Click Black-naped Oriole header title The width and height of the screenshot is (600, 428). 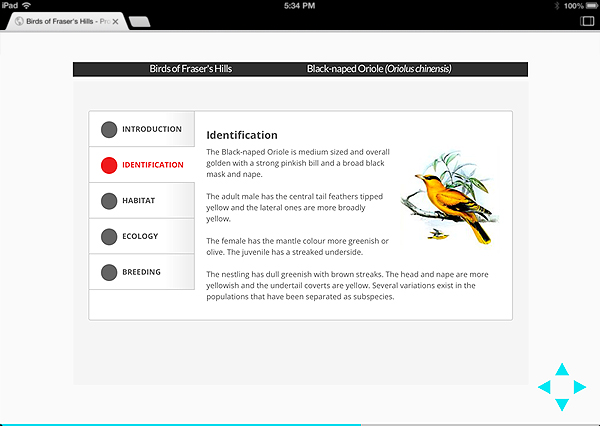(x=379, y=69)
